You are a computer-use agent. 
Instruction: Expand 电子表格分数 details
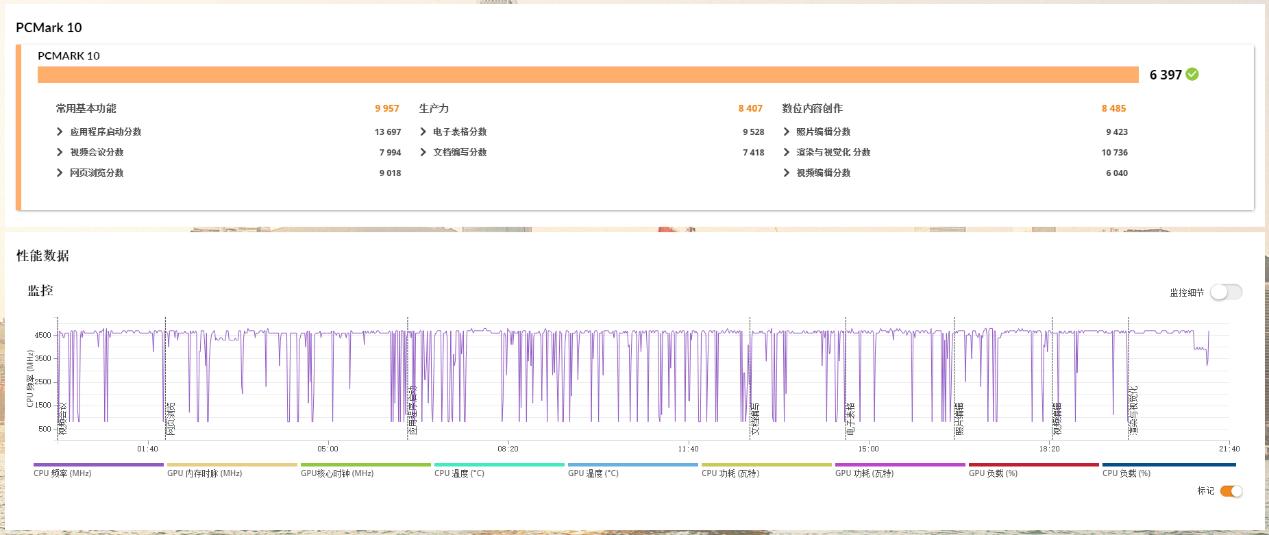point(423,132)
